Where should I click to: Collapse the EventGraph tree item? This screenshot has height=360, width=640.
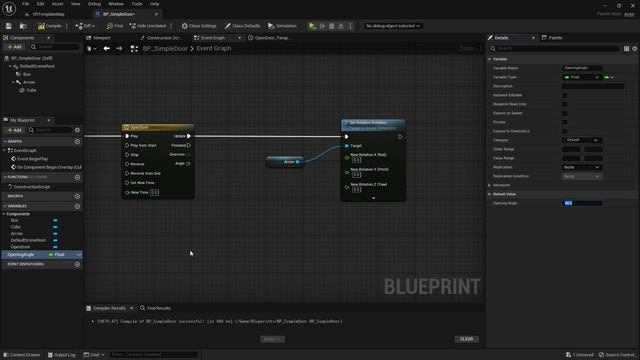4,150
